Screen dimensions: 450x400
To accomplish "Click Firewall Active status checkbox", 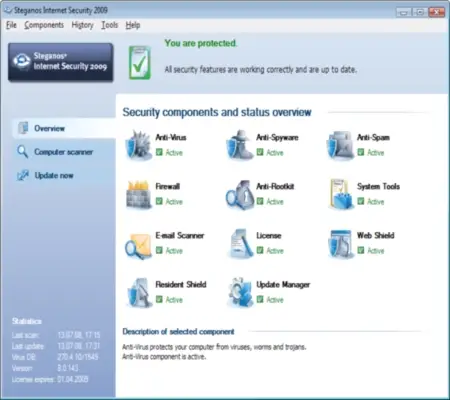I will point(159,201).
